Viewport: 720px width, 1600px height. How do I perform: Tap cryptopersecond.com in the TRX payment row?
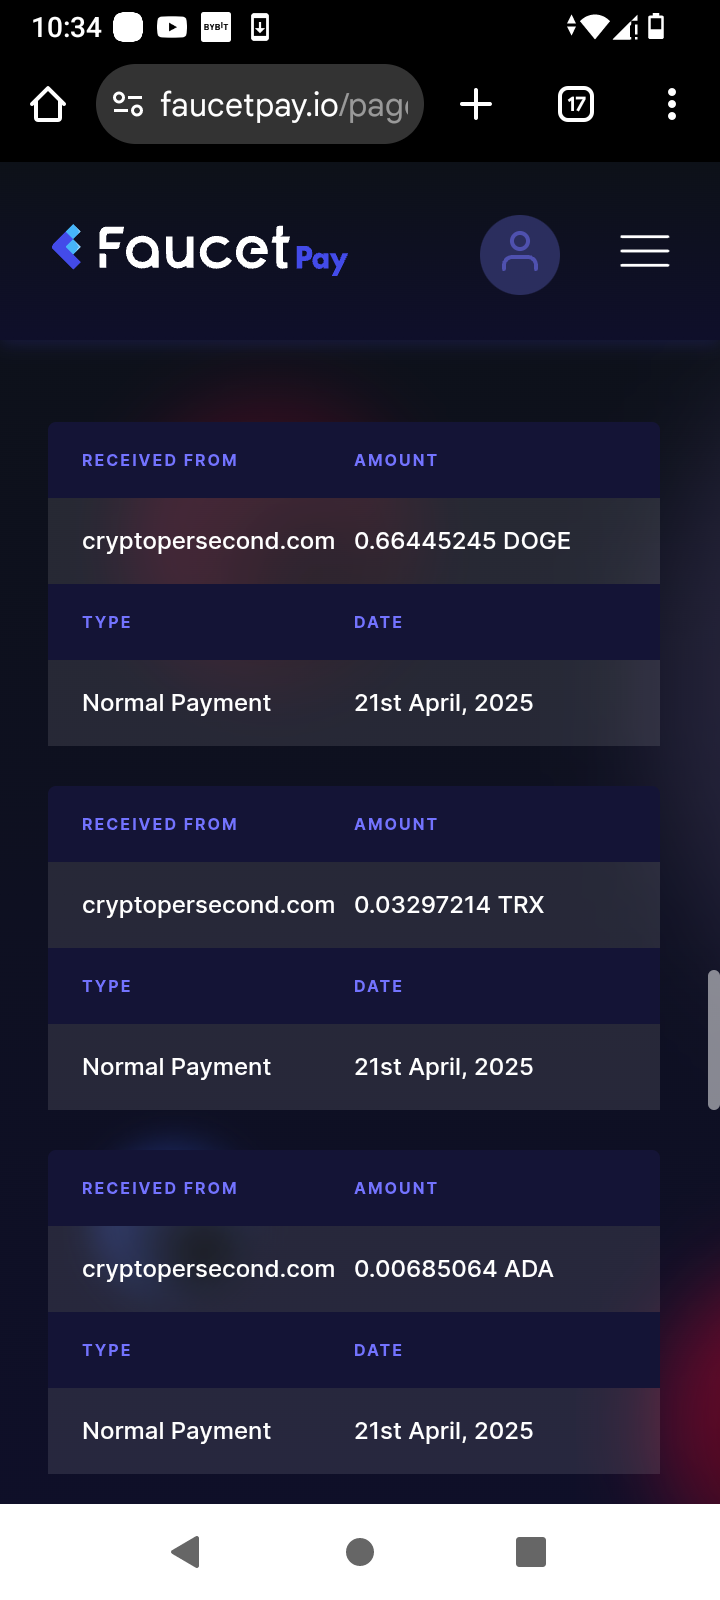pos(208,905)
